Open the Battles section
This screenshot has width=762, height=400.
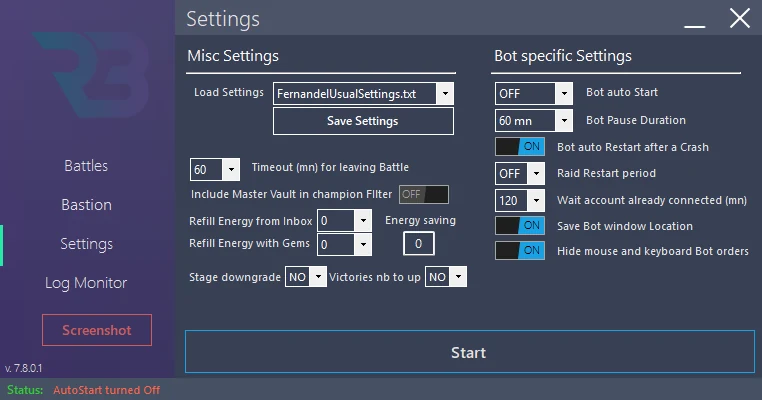click(86, 166)
